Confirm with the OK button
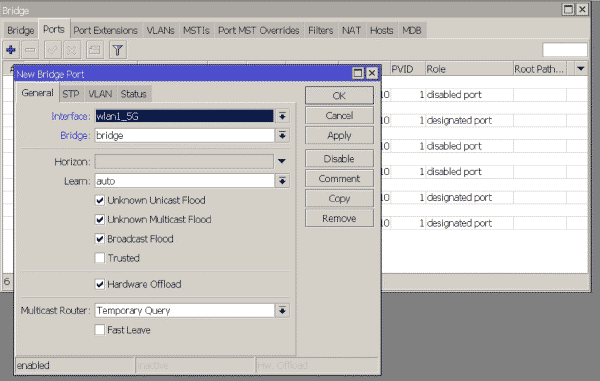 click(x=339, y=95)
